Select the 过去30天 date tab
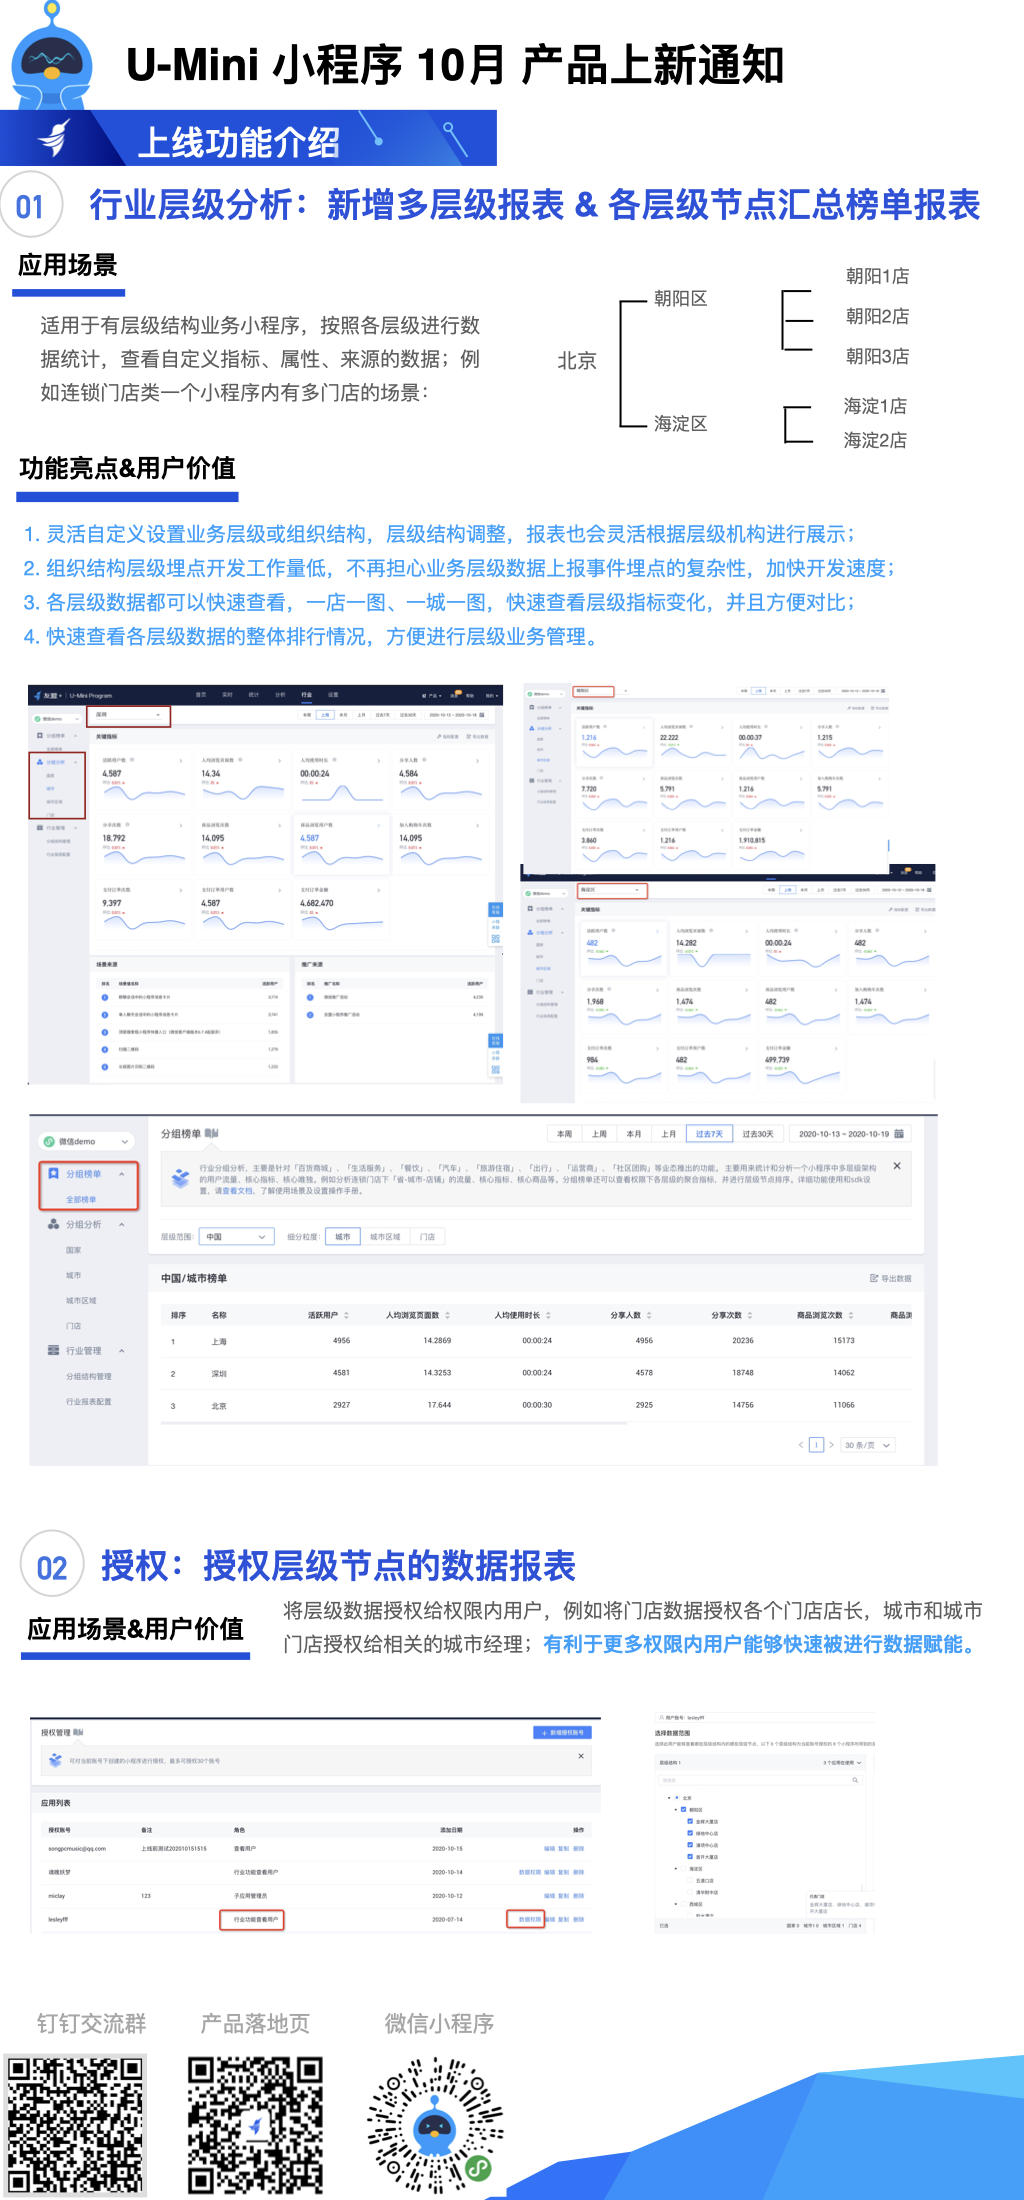The height and width of the screenshot is (2200, 1024). coord(758,1134)
